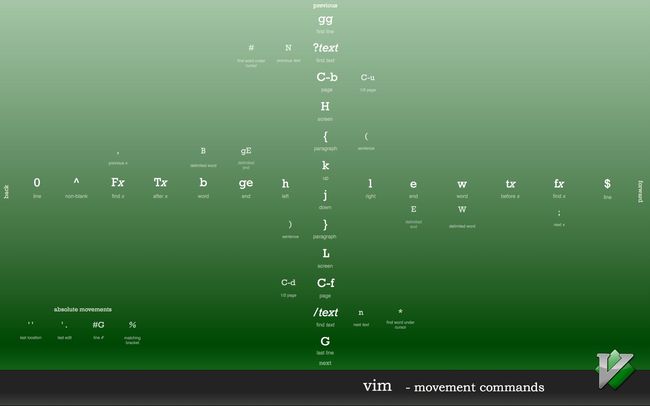Click the Vim logo in the corner
The height and width of the screenshot is (406, 650).
coord(616,369)
